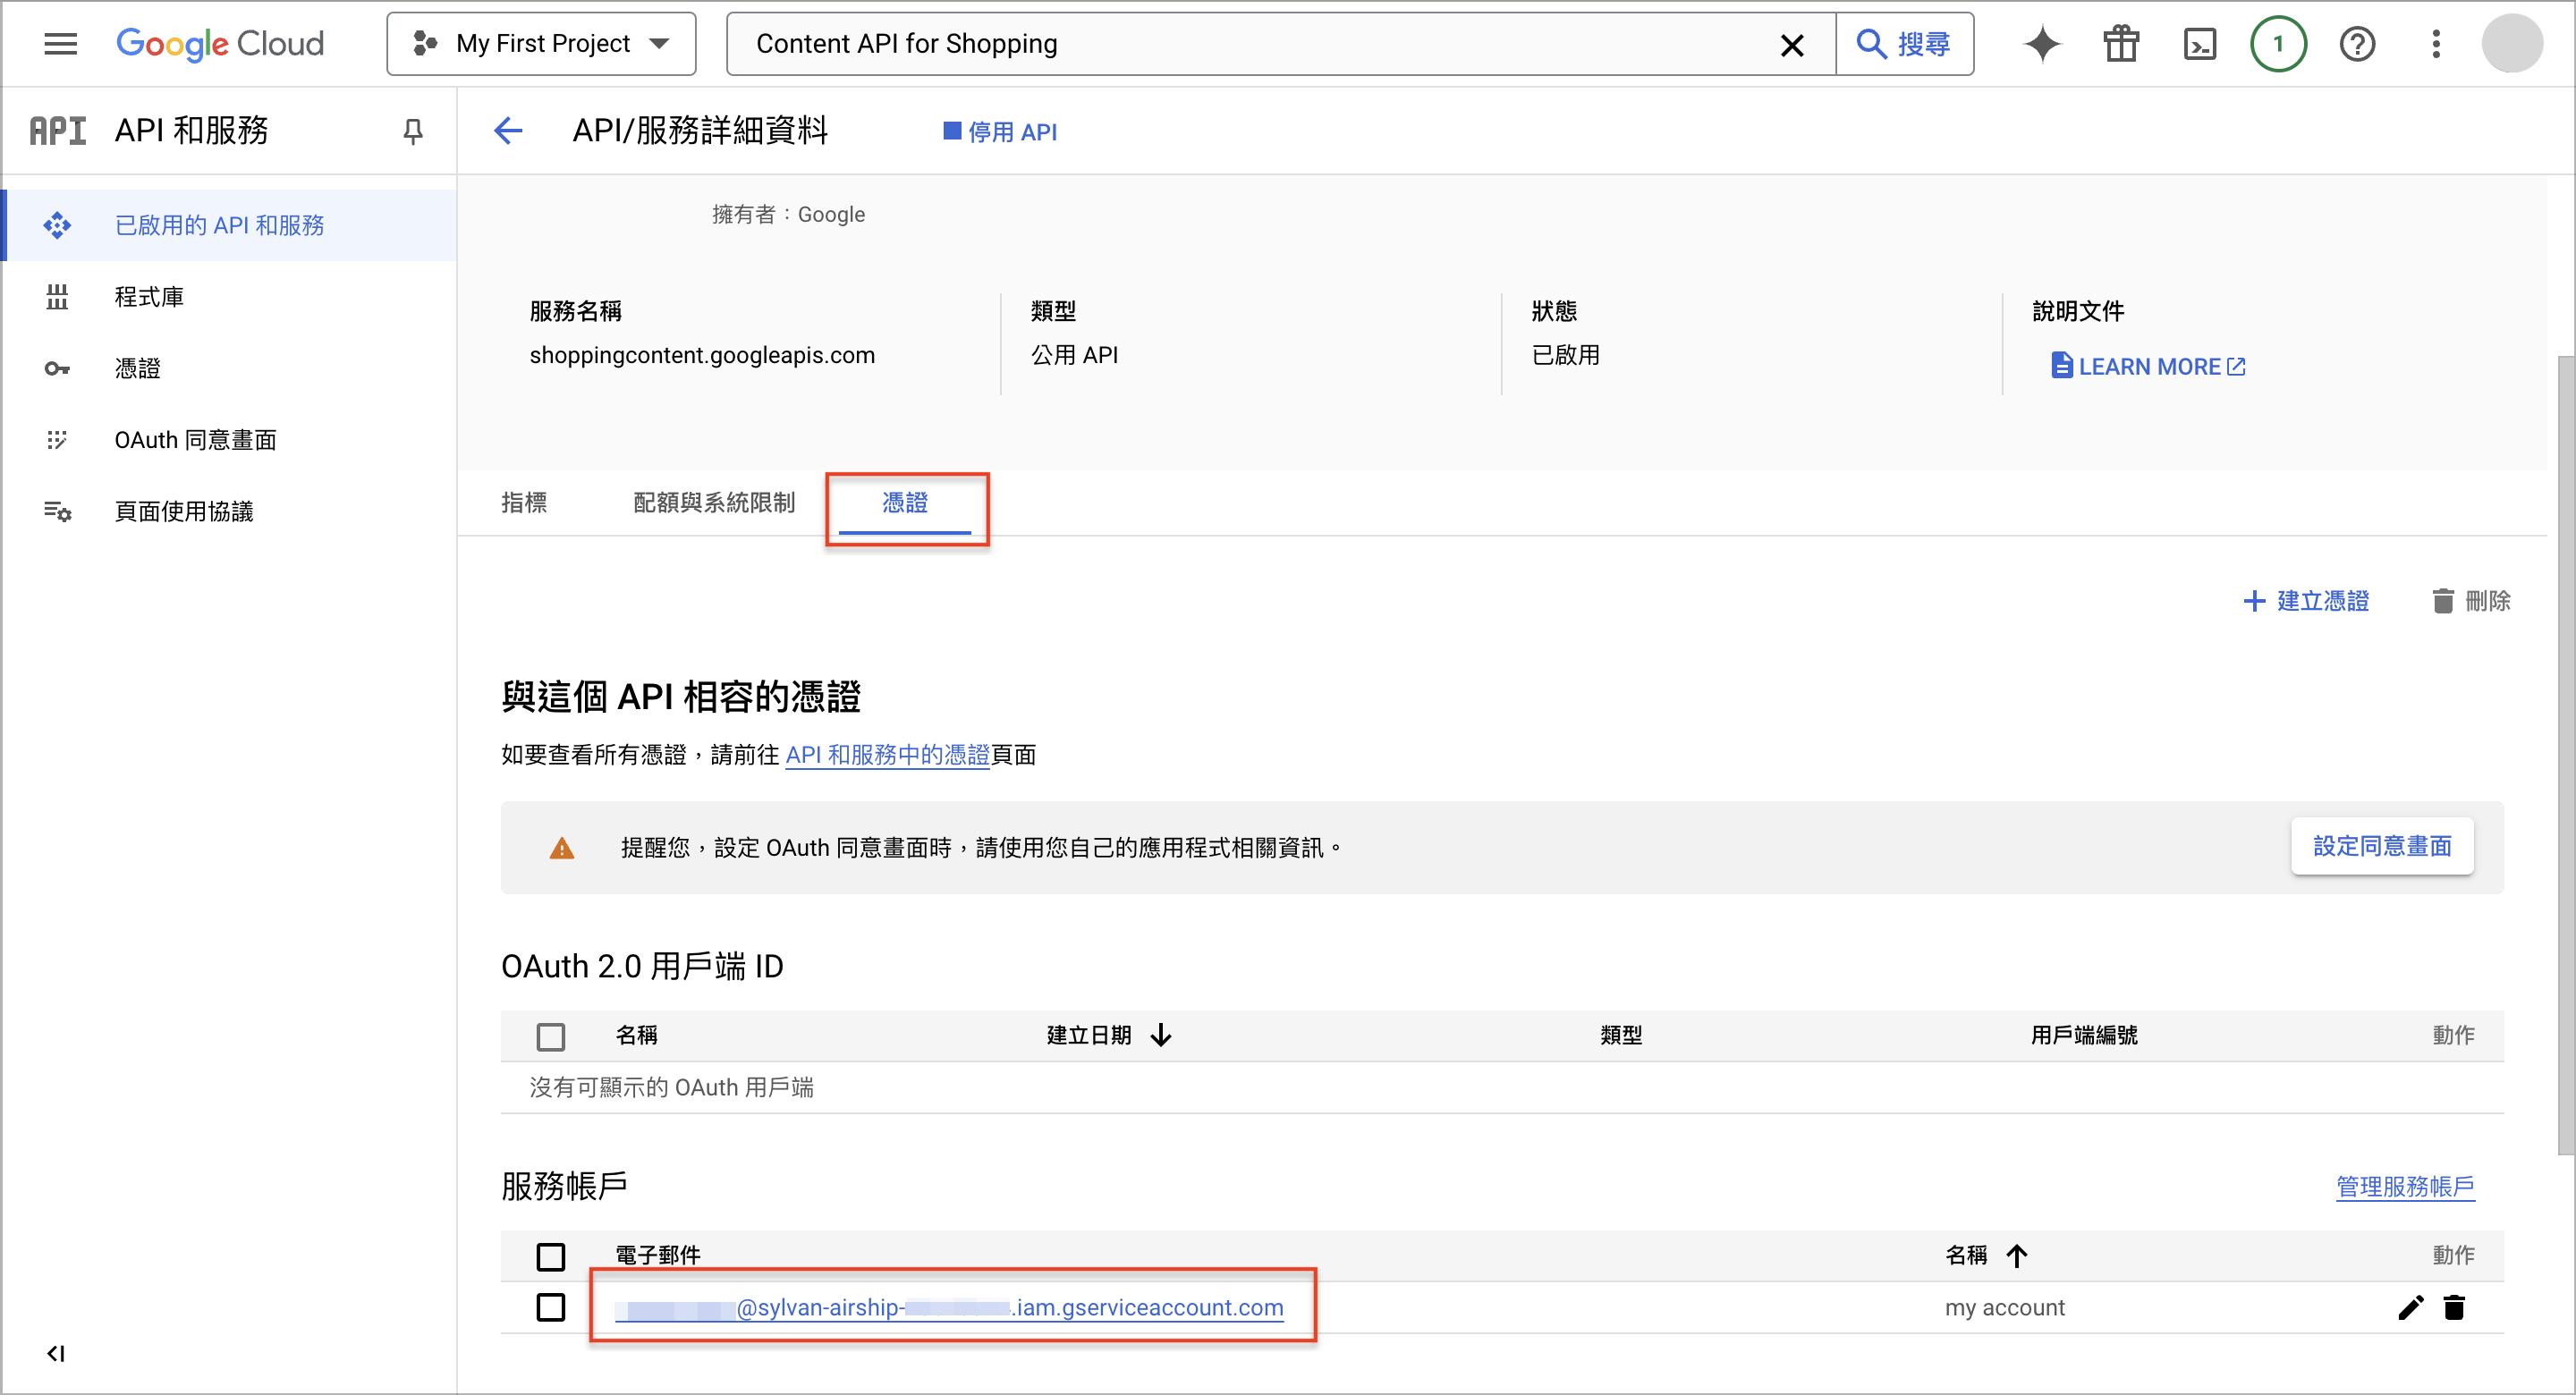Screen dimensions: 2576x1395
Task: Open the three-dot settings menu in header
Action: point(2436,44)
